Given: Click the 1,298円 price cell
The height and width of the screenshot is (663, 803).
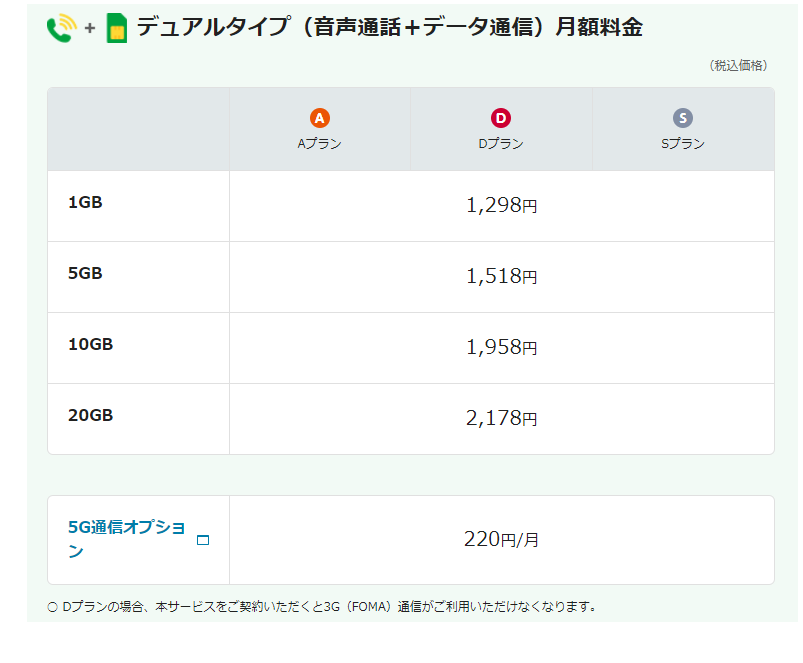Looking at the screenshot, I should pyautogui.click(x=501, y=206).
